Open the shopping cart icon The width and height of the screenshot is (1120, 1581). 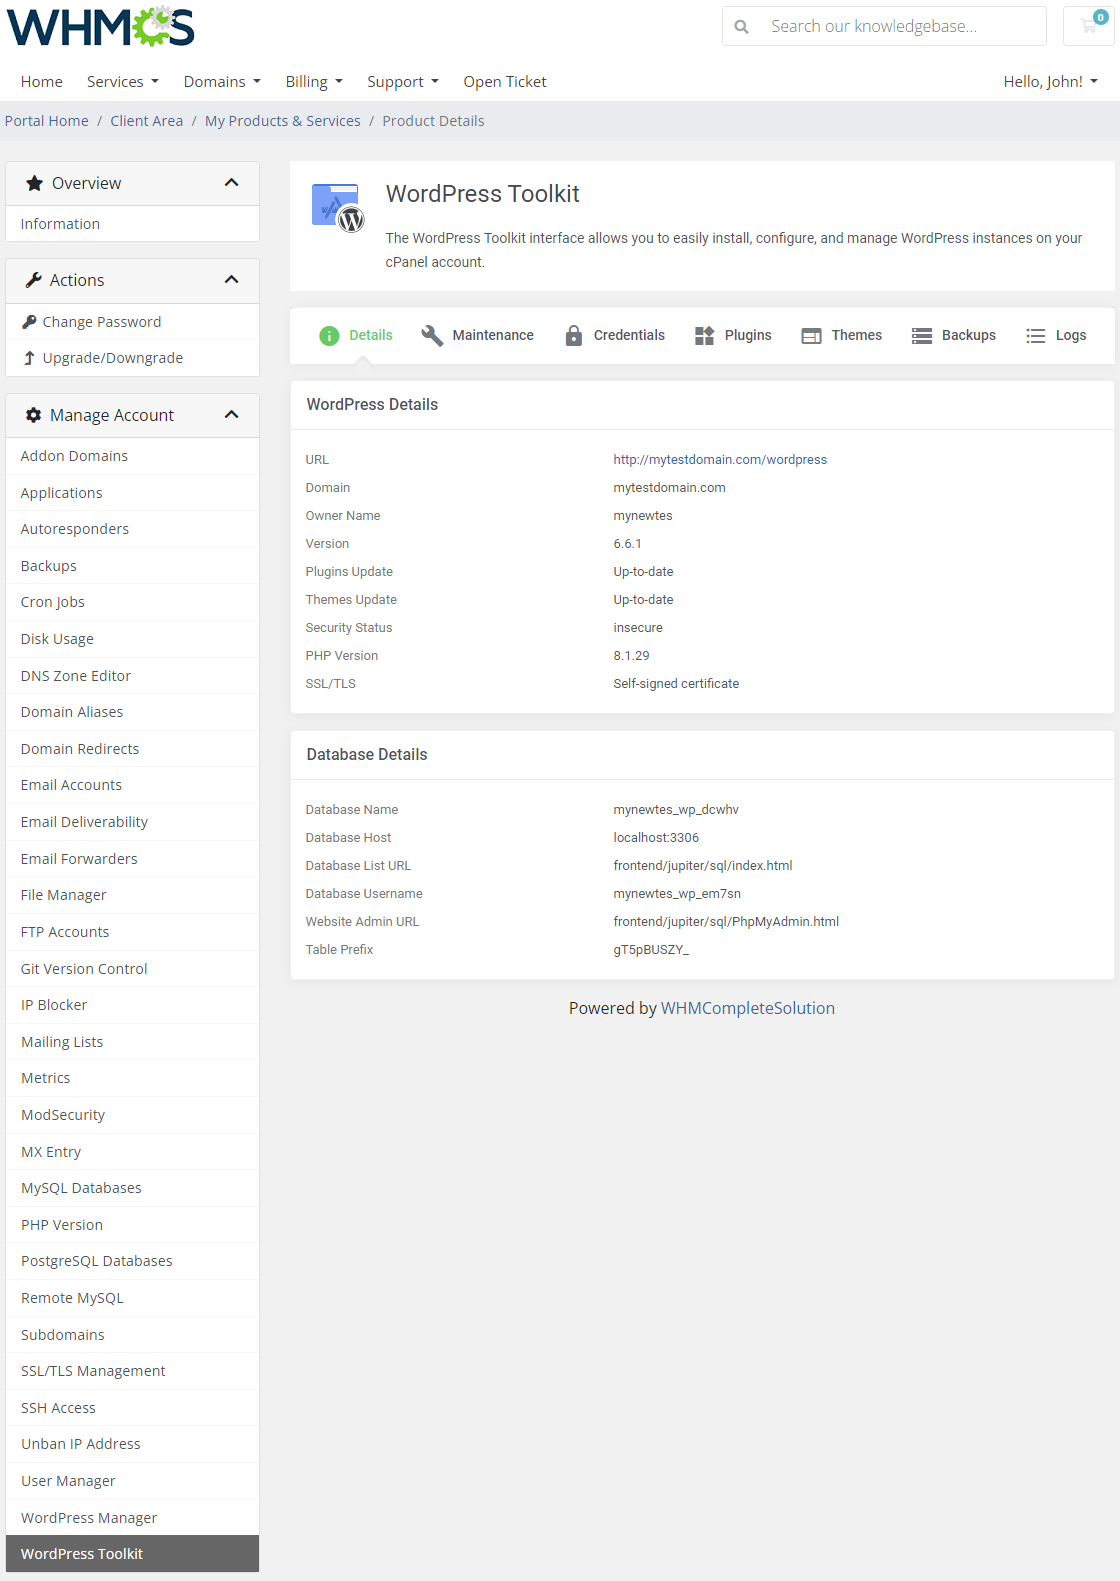[x=1088, y=26]
